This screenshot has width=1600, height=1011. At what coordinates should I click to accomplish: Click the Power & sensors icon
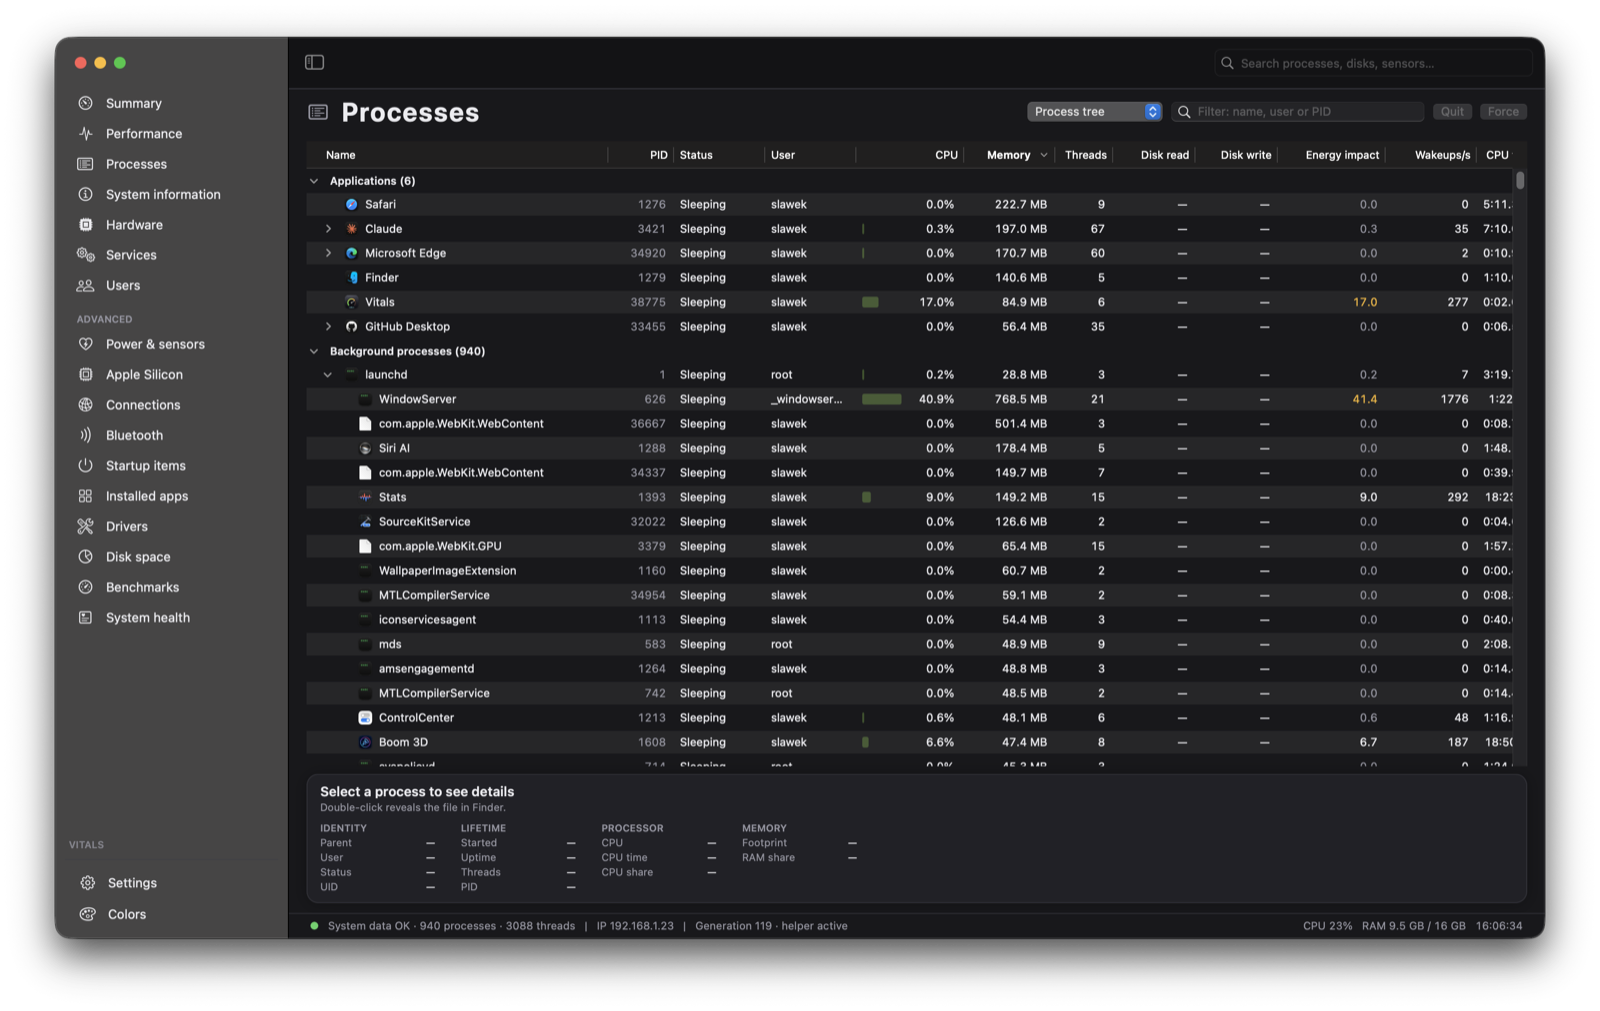[86, 344]
